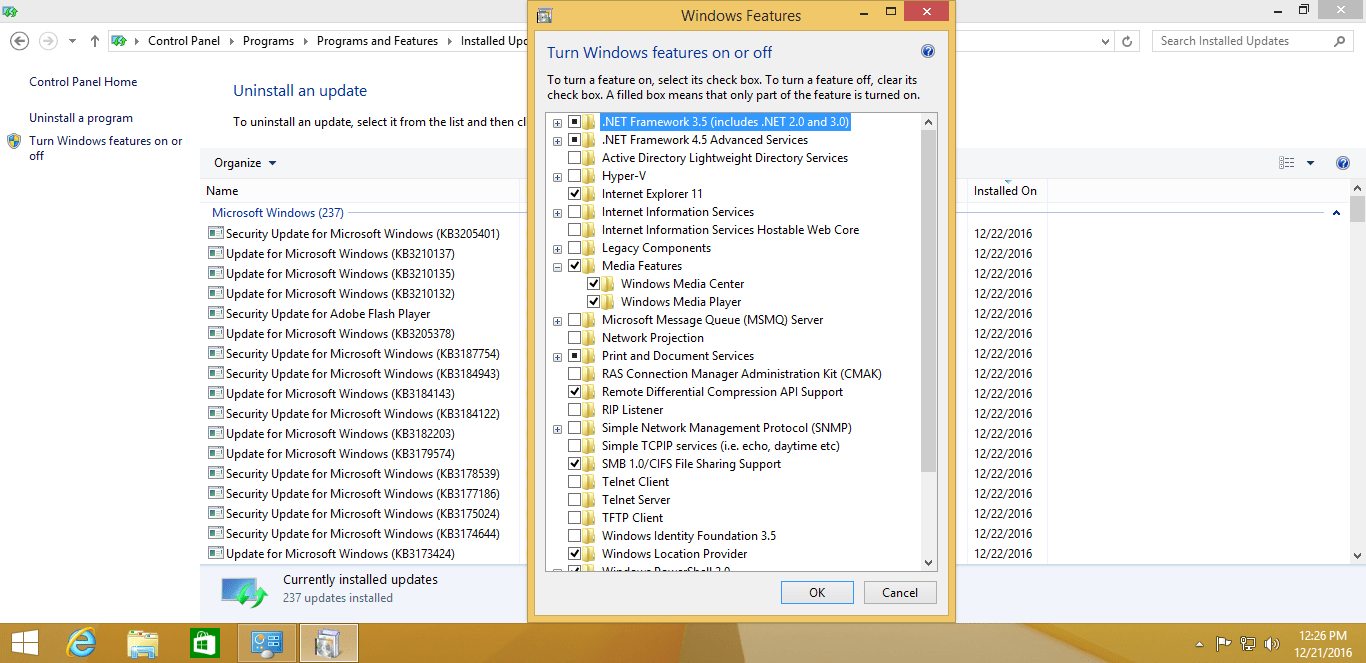Enable Telnet Client checkbox
The width and height of the screenshot is (1366, 663).
tap(575, 482)
